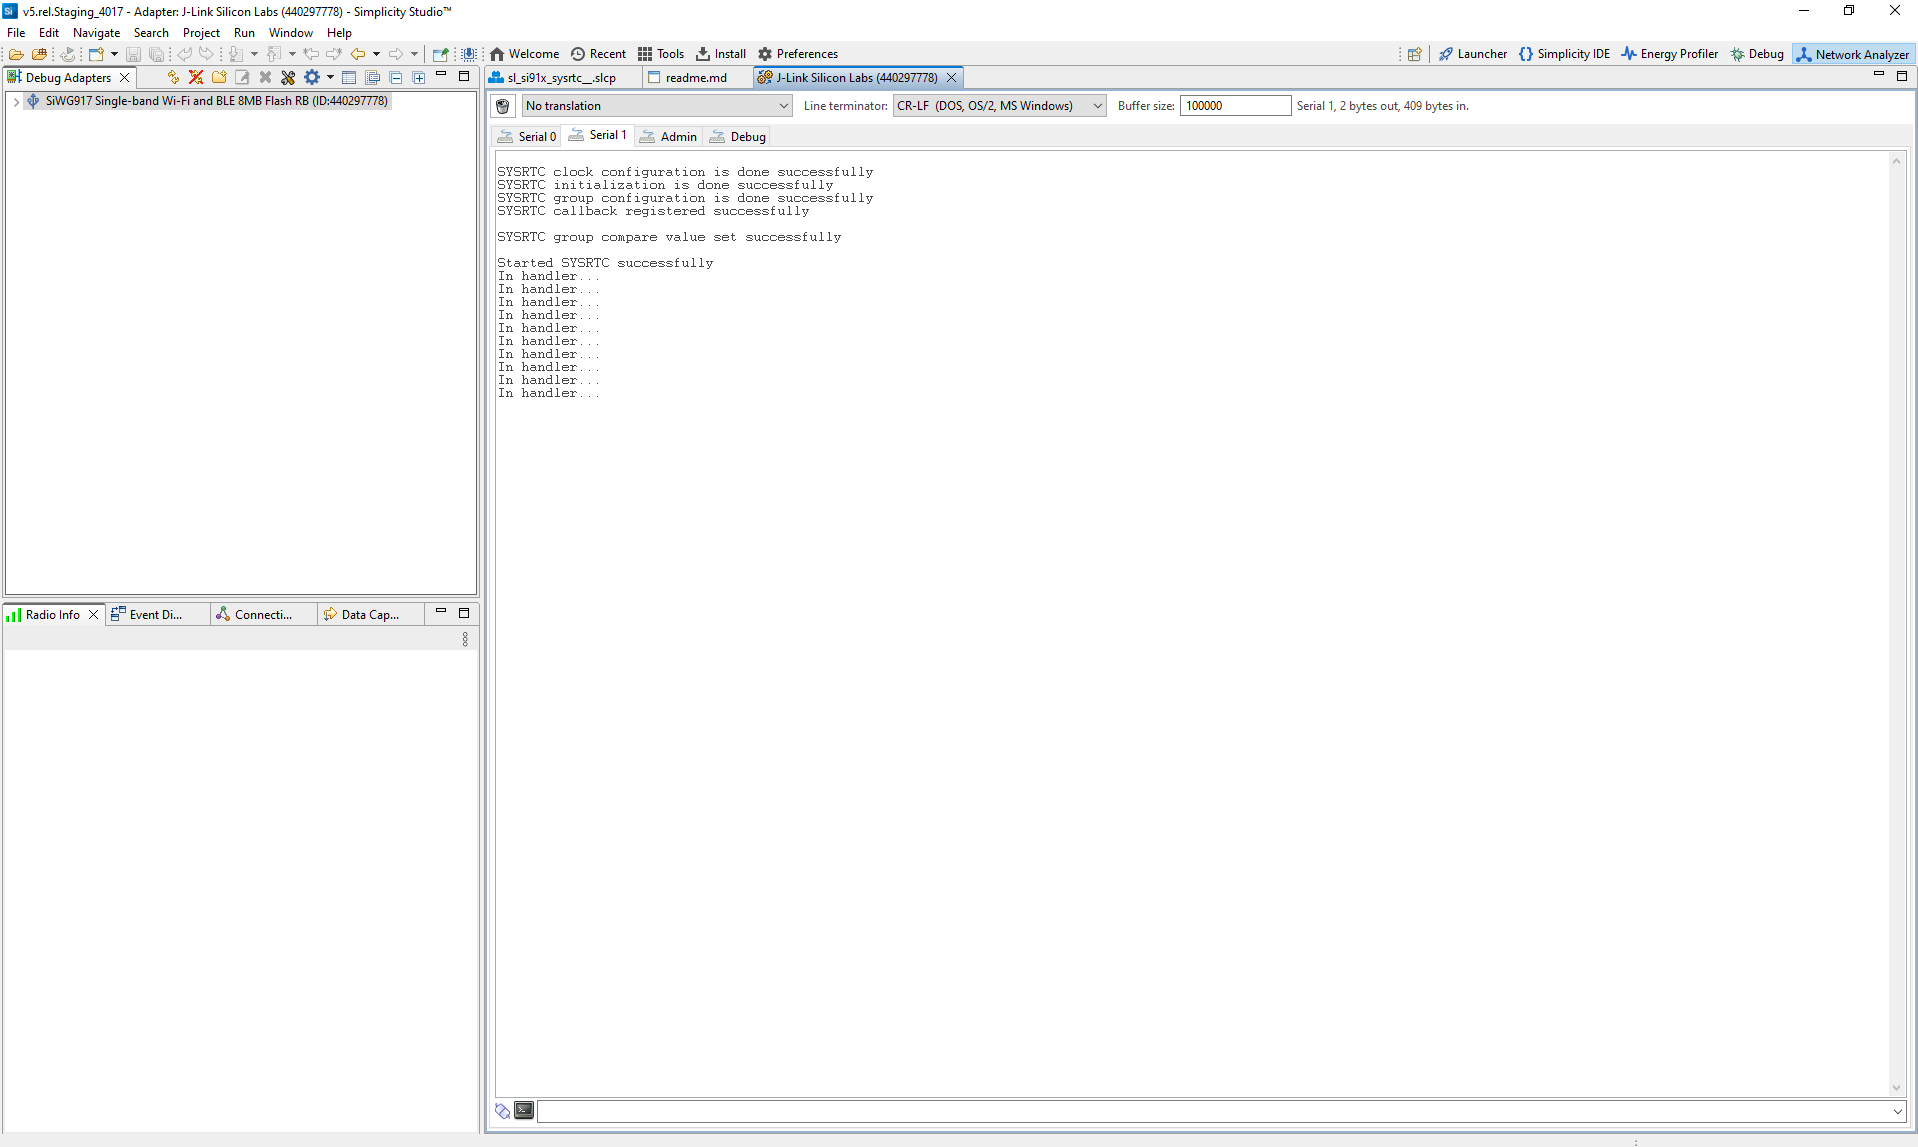Change the Line terminator using its dropdown
This screenshot has height=1147, width=1918.
[x=1097, y=106]
